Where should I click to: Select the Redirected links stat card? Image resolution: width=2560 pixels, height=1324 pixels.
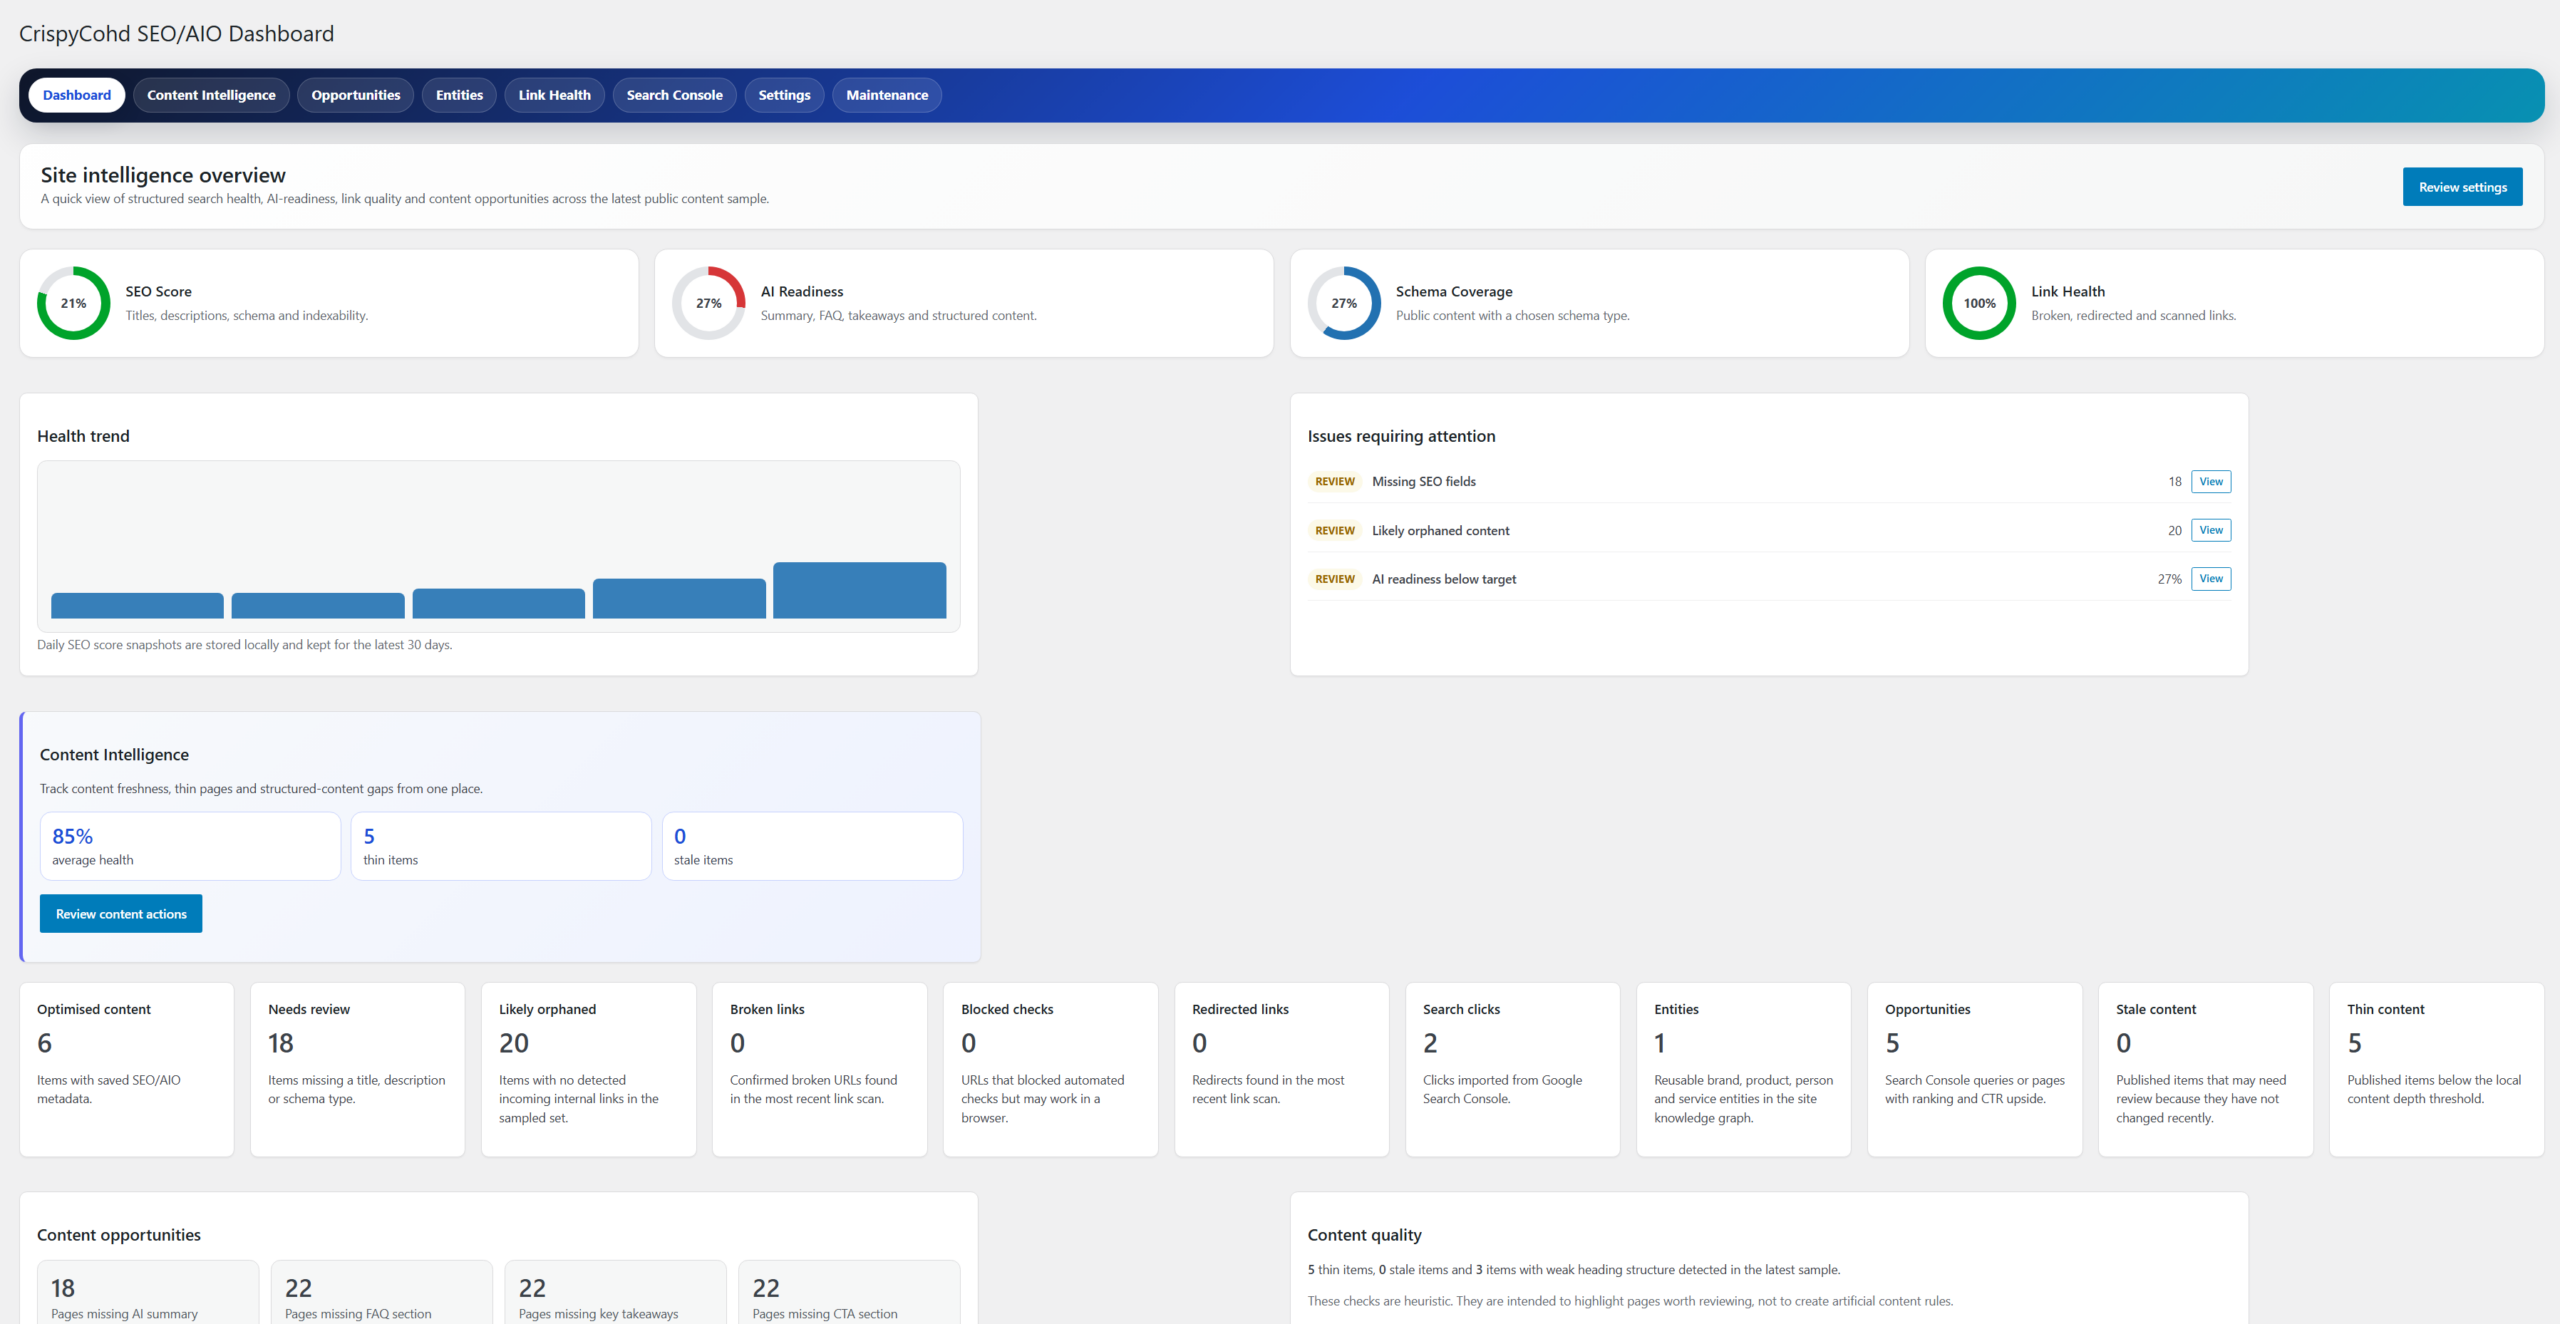tap(1282, 1069)
